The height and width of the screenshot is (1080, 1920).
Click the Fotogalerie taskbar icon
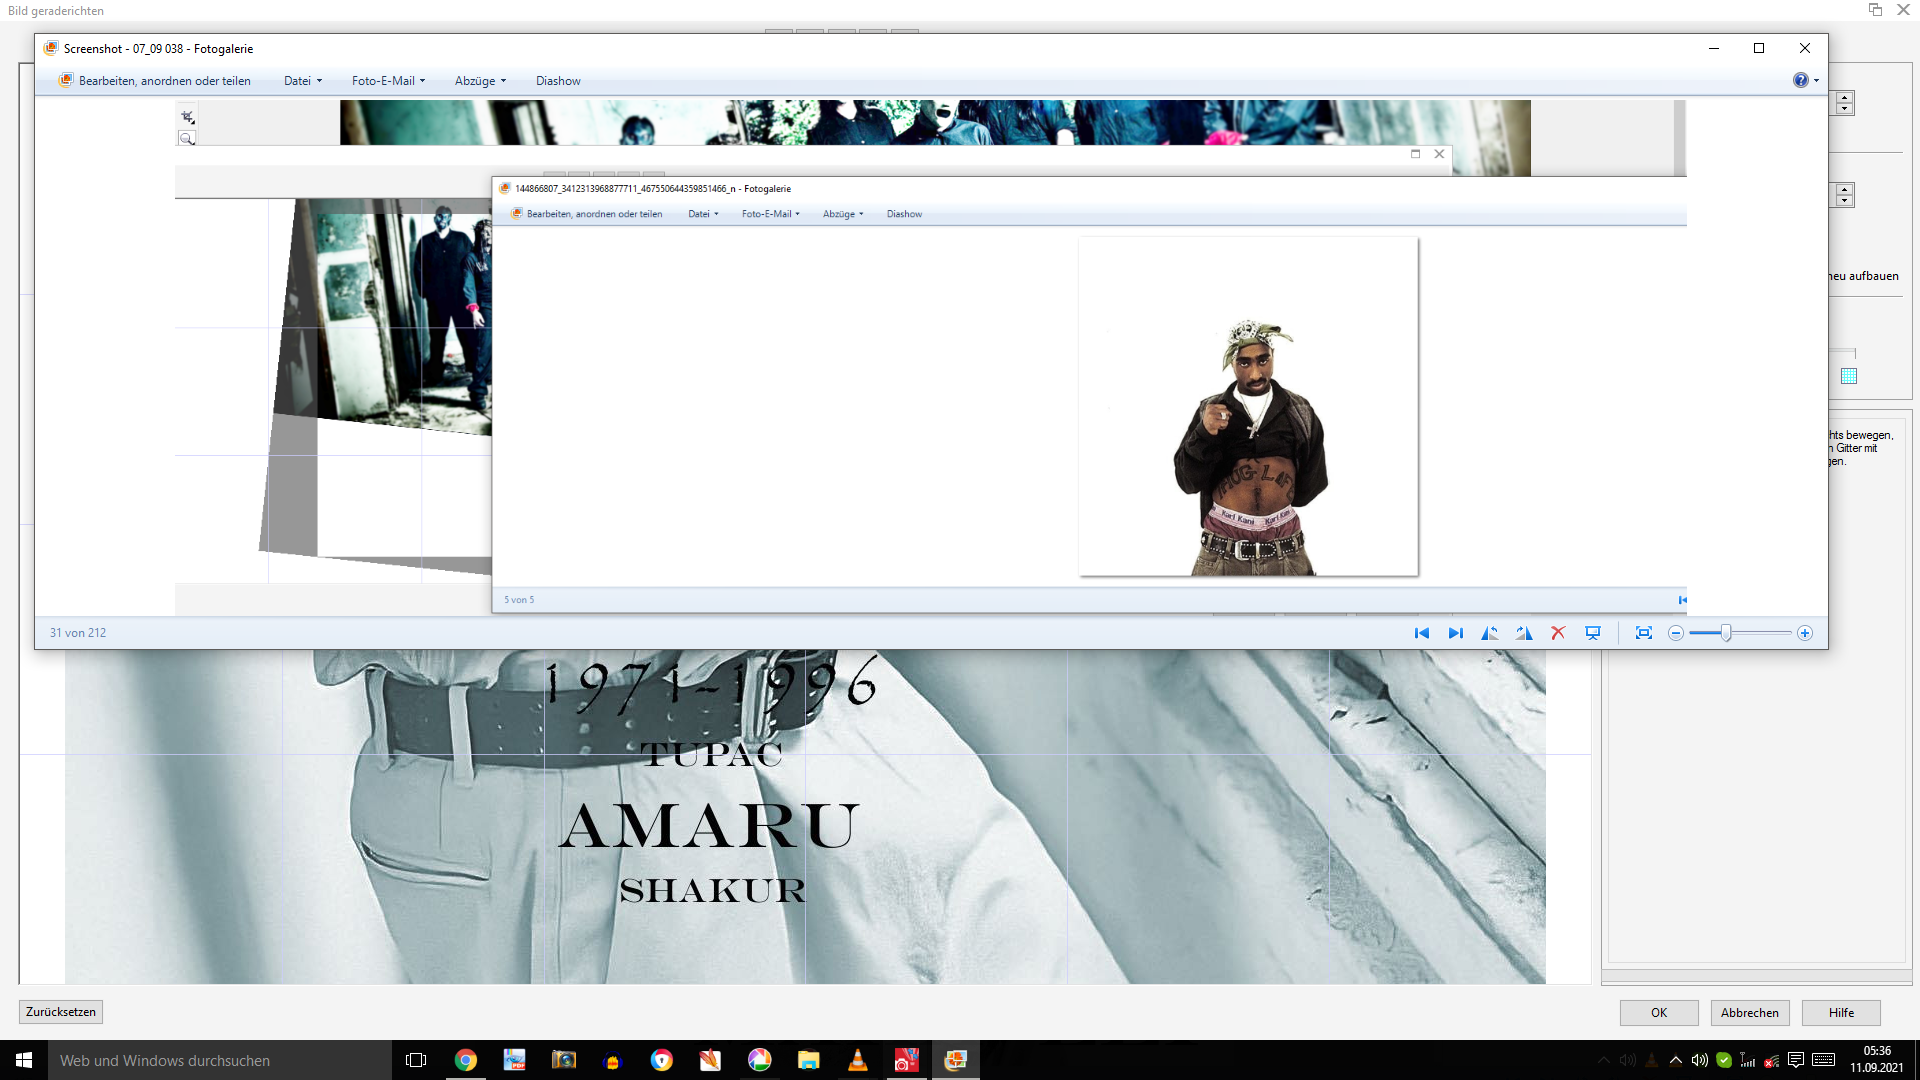tap(956, 1060)
